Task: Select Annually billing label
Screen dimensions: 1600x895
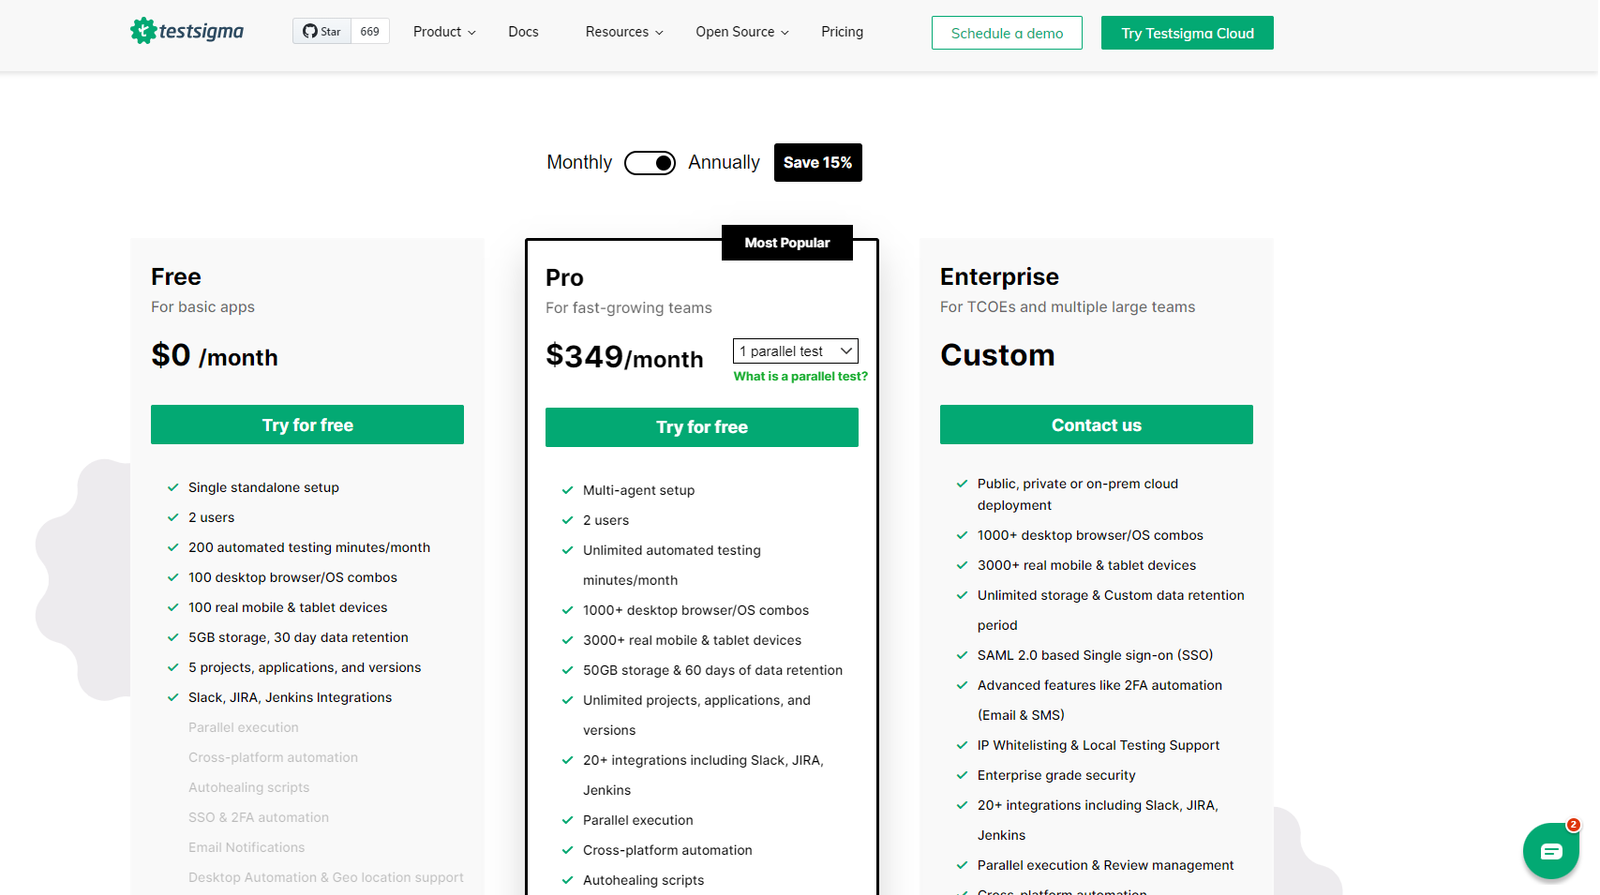Action: click(x=723, y=162)
